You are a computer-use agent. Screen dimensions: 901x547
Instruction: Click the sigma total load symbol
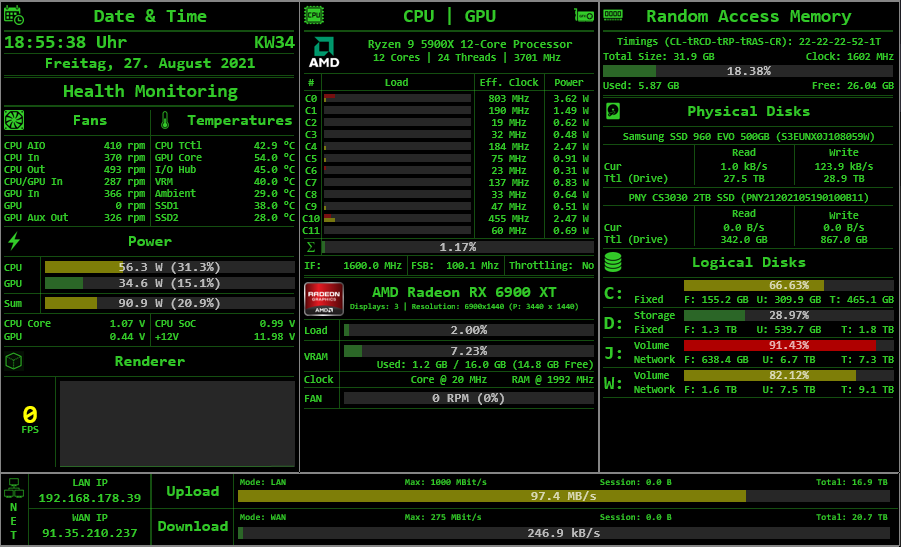311,247
